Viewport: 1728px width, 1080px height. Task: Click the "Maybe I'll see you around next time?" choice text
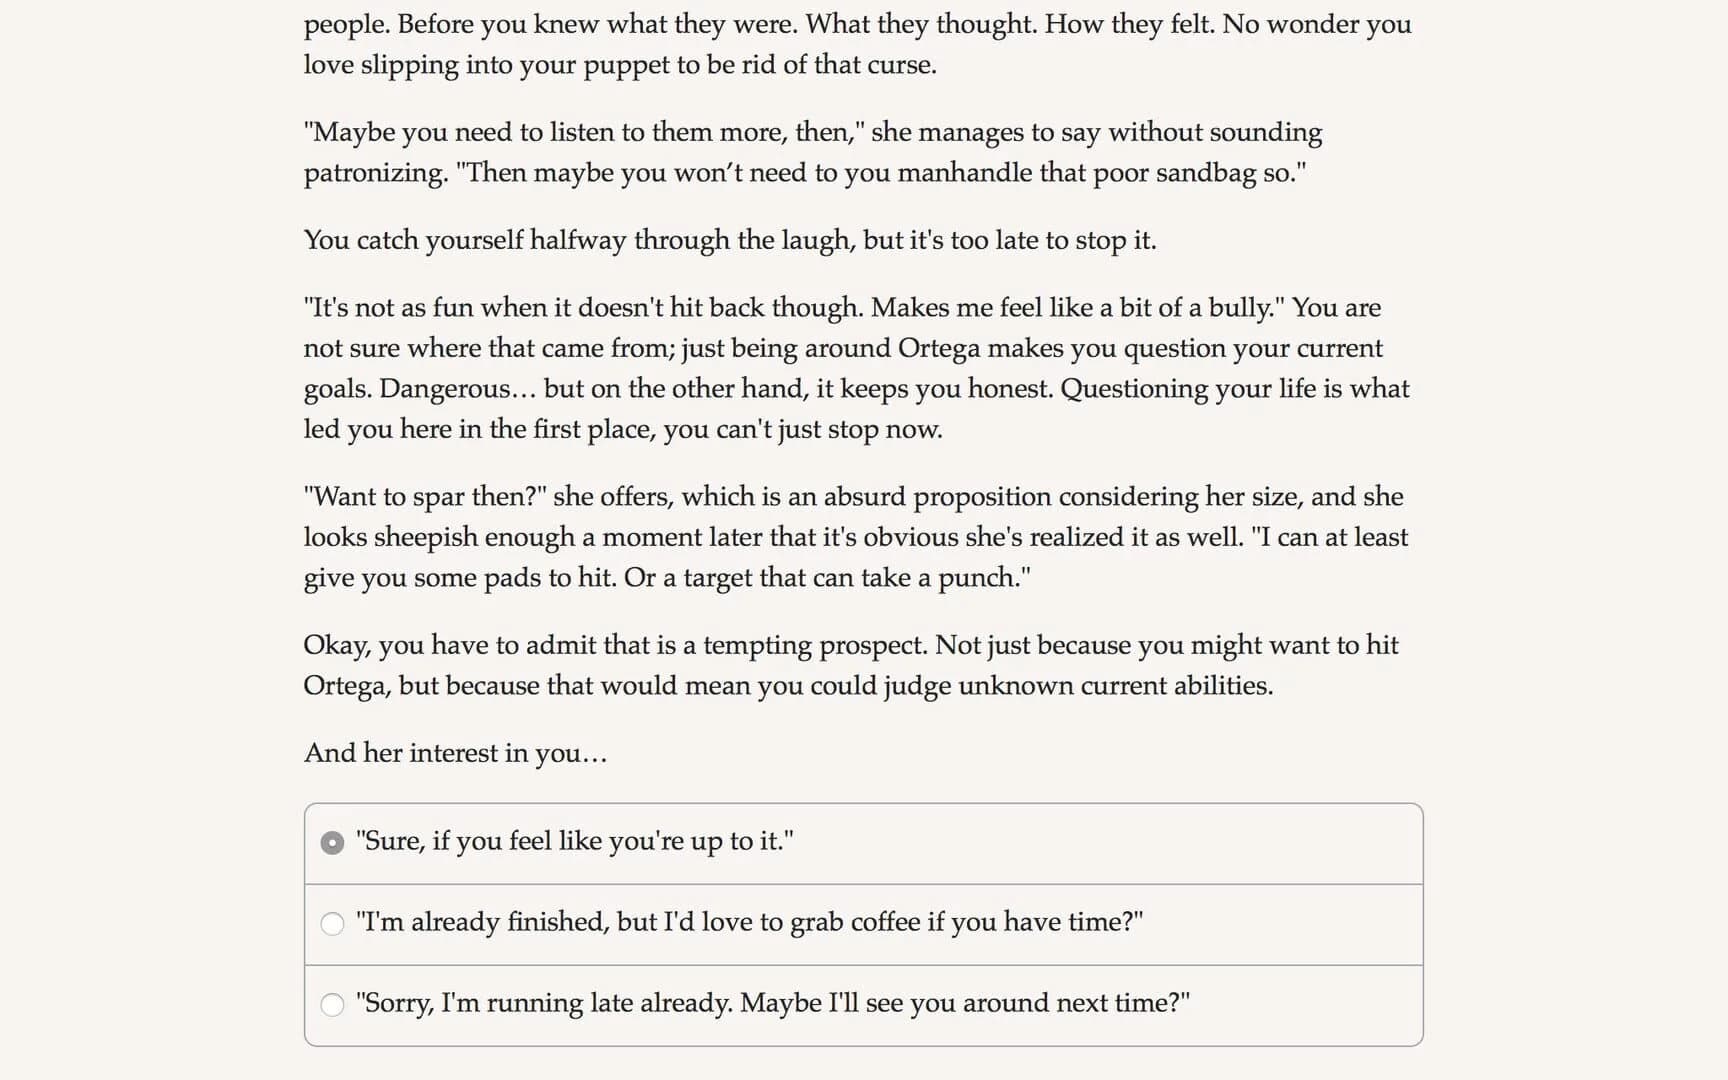[965, 1003]
